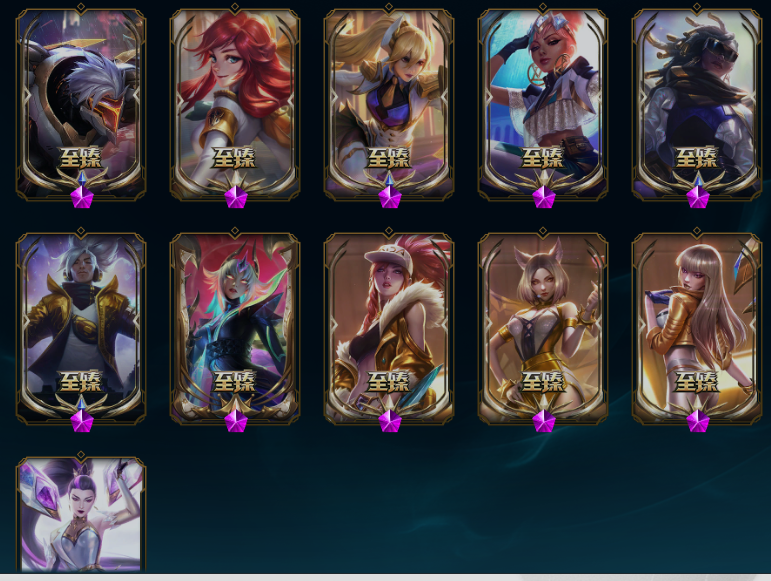The width and height of the screenshot is (771, 581).
Task: Click the pink gem under the red-haired woman card
Action: click(236, 197)
